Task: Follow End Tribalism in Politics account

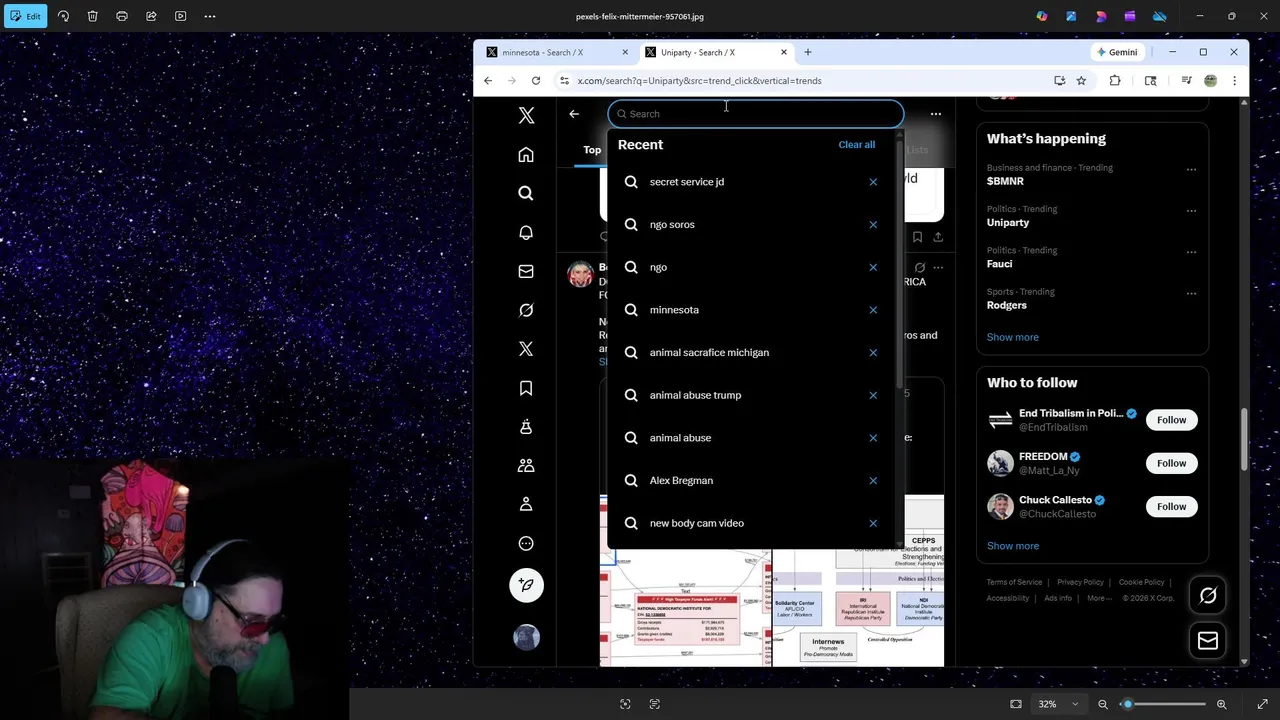Action: [x=1171, y=420]
